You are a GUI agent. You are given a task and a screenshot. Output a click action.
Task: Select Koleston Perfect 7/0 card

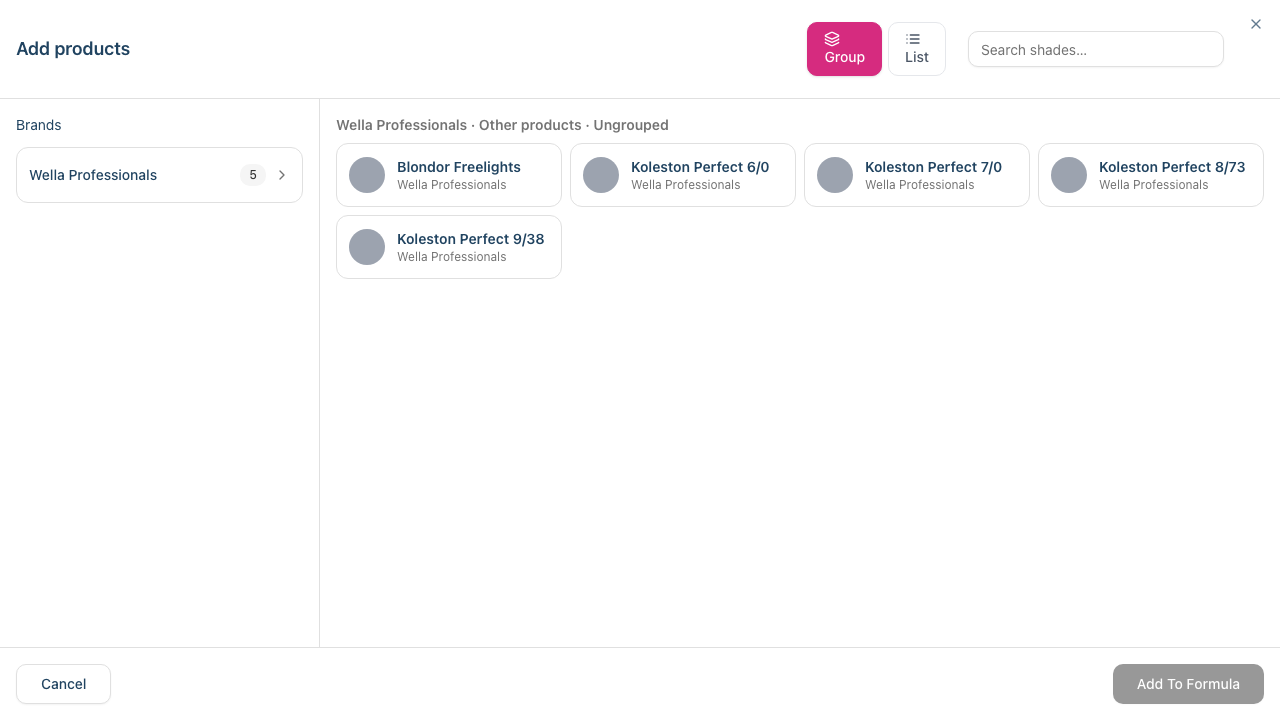917,175
